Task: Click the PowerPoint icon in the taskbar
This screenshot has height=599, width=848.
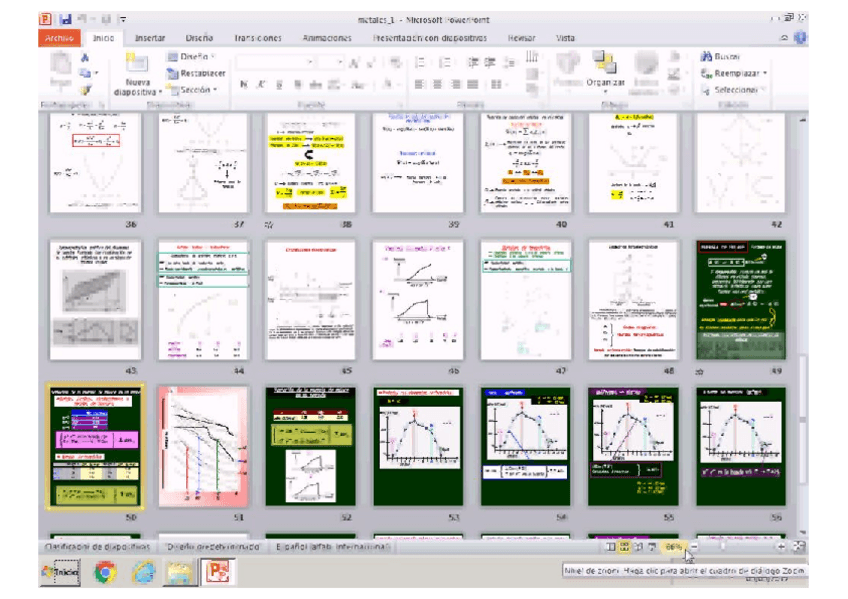Action: (216, 572)
